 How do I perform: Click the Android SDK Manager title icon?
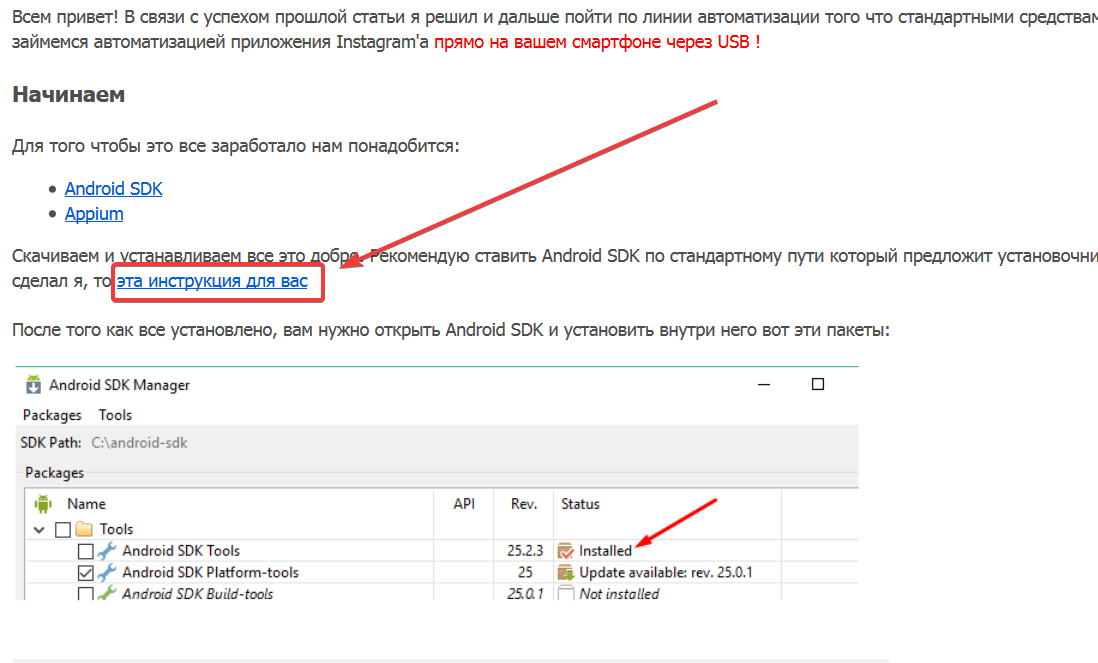click(33, 385)
